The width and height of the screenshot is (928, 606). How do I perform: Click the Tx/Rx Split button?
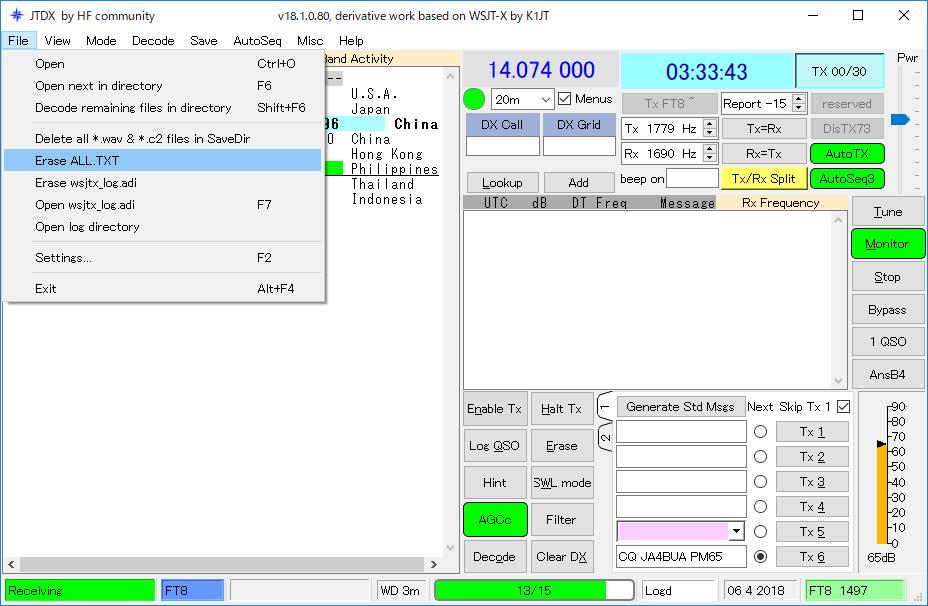click(763, 179)
